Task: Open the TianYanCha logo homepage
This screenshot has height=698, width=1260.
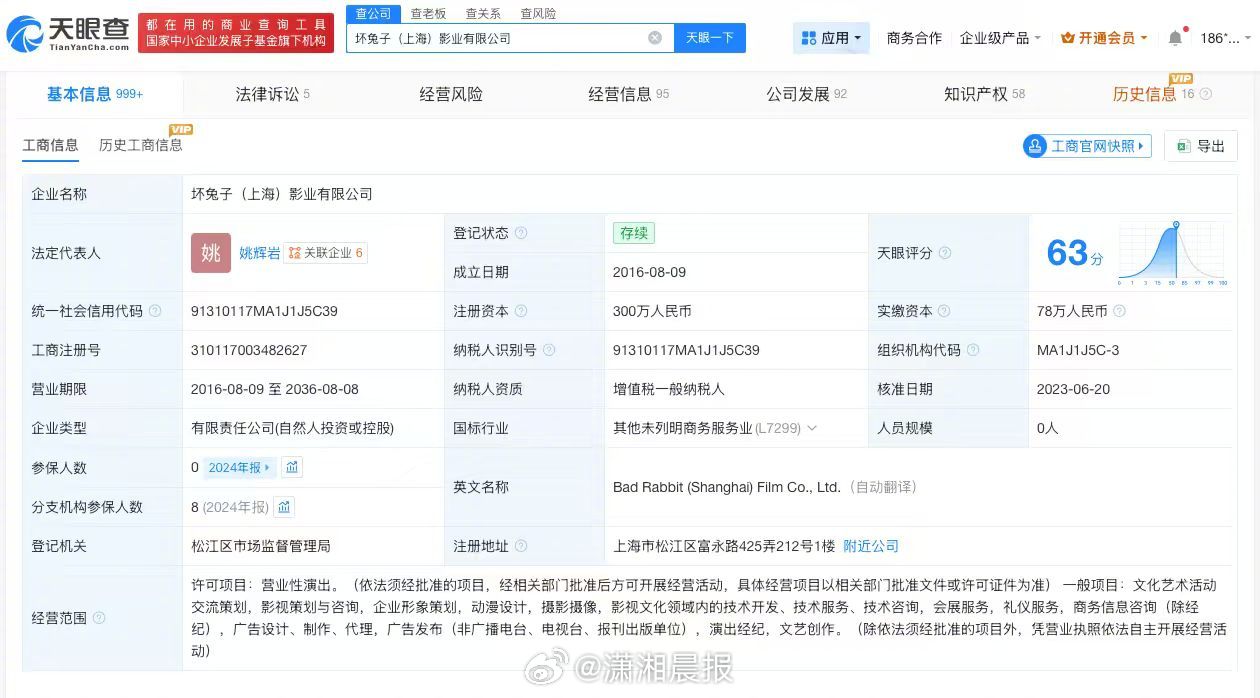Action: (x=68, y=34)
